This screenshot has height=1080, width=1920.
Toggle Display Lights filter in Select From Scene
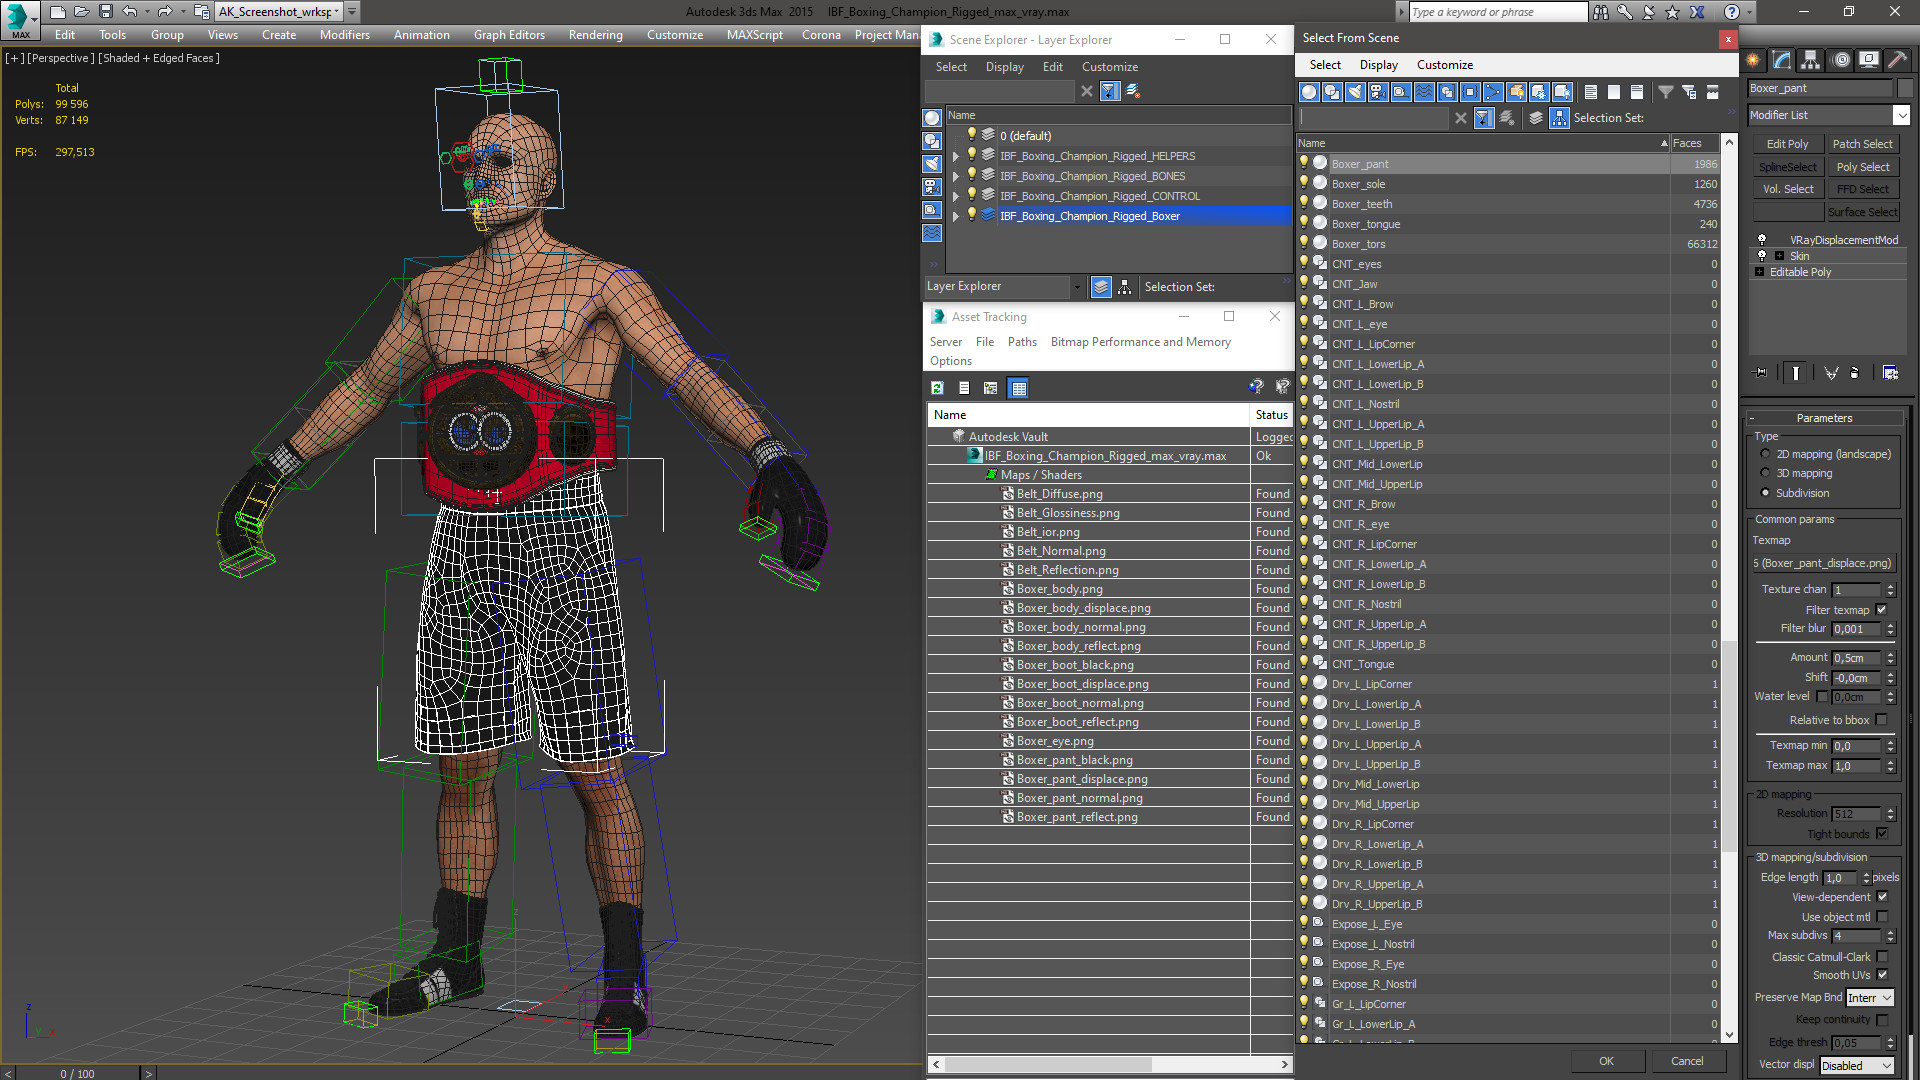click(1355, 92)
